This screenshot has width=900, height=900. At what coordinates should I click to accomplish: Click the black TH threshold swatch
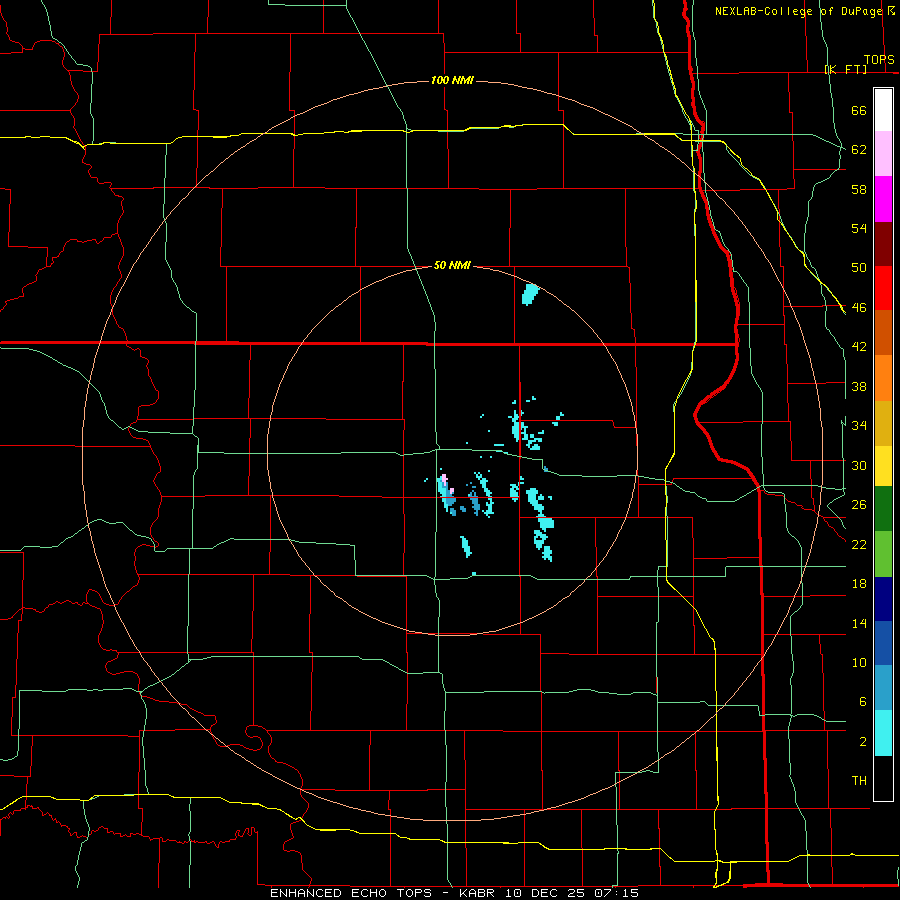pos(883,778)
